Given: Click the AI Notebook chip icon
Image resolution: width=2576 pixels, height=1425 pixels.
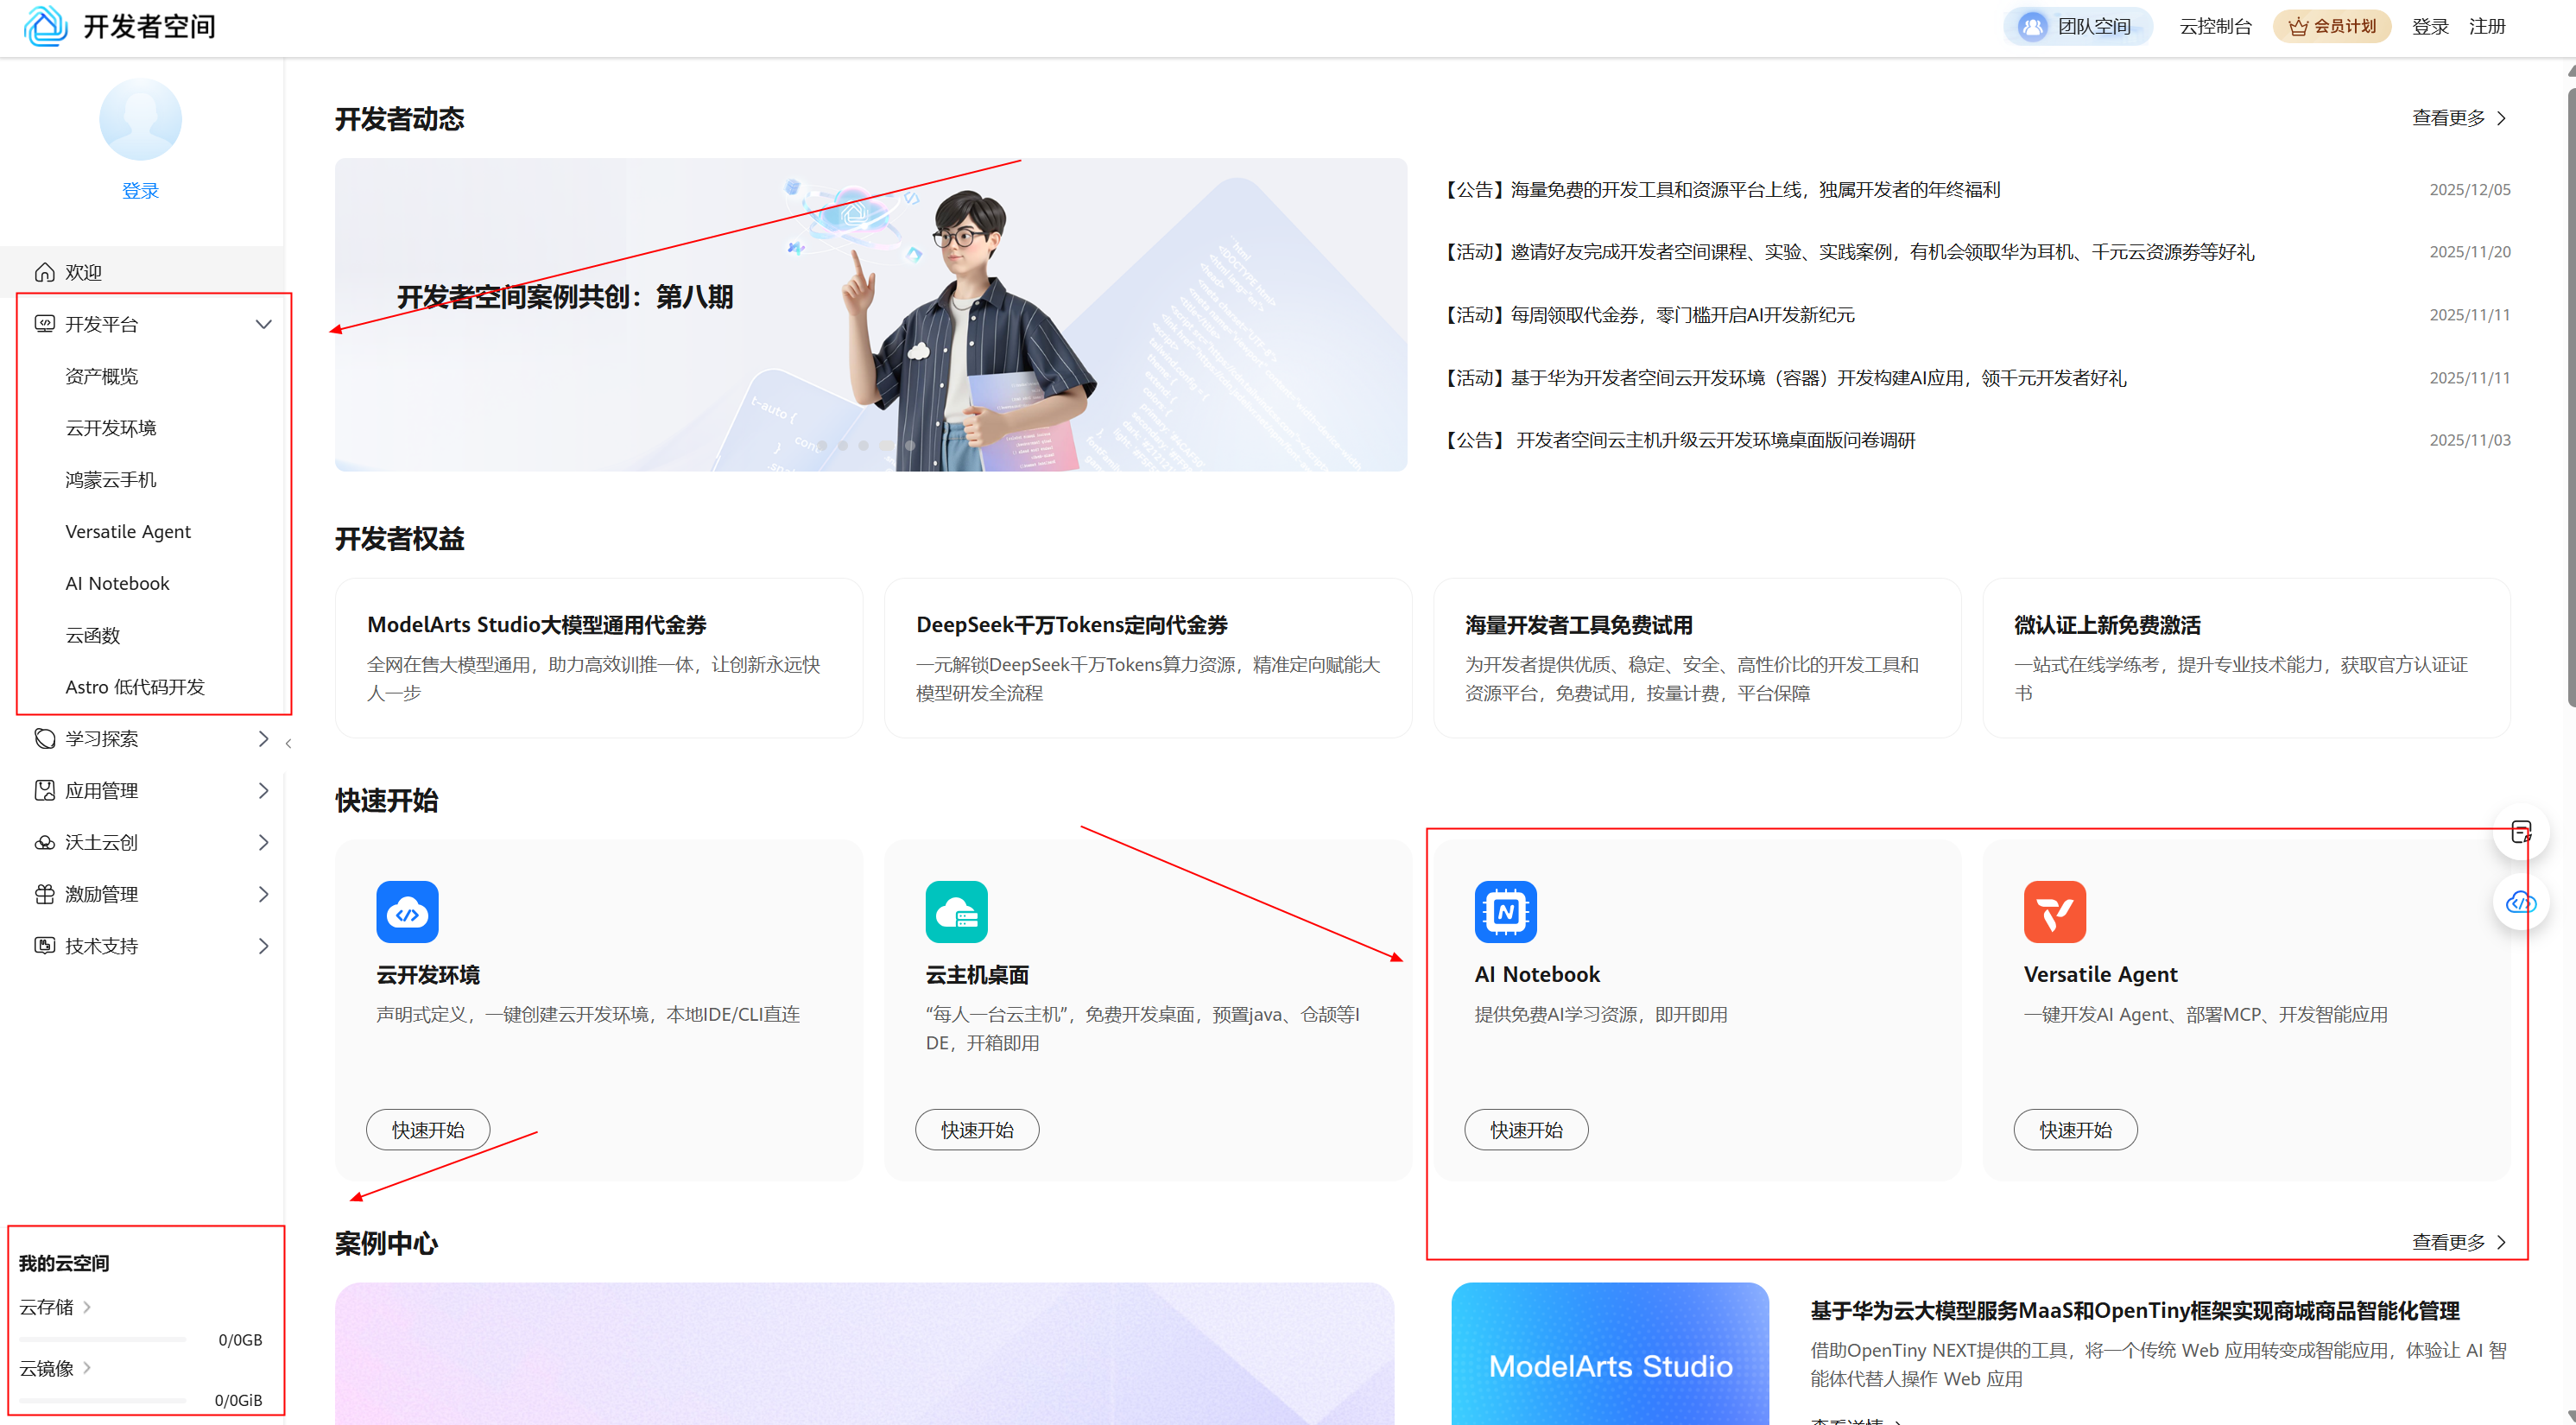Looking at the screenshot, I should click(x=1505, y=911).
